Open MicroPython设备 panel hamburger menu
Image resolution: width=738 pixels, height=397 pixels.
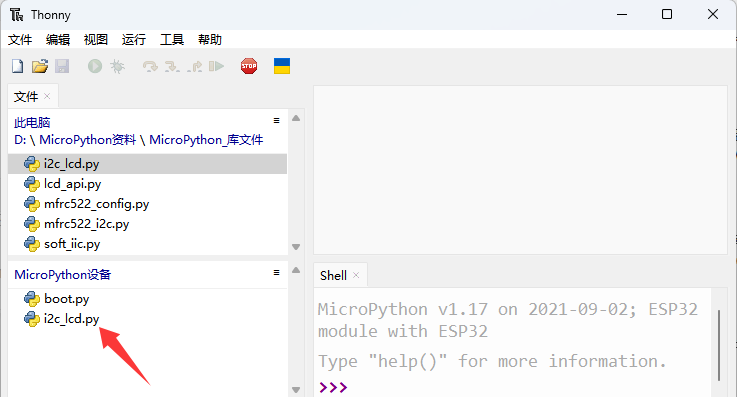[276, 273]
